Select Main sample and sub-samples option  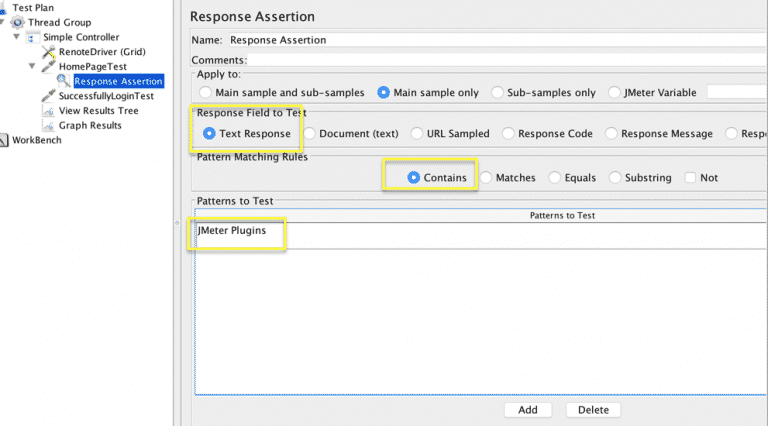click(x=282, y=93)
